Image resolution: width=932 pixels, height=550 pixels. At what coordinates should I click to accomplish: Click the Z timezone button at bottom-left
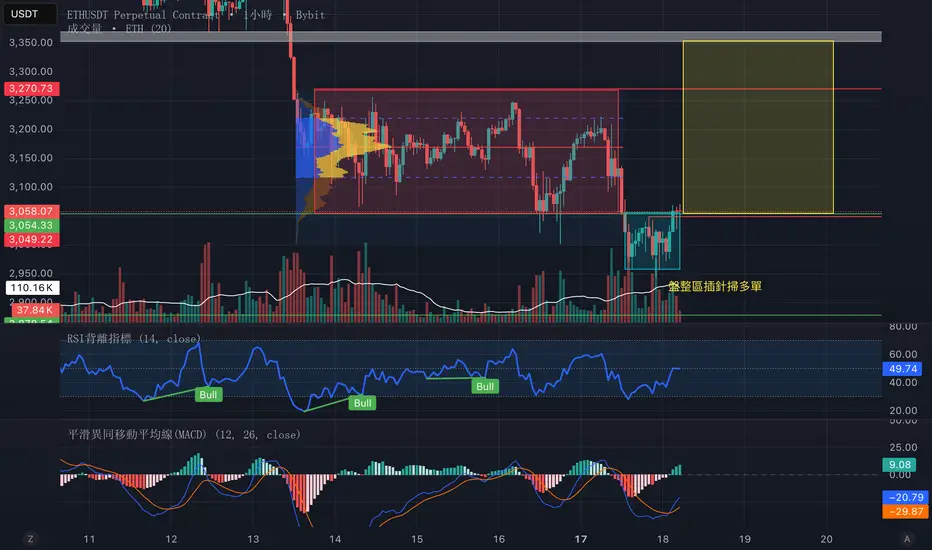click(x=30, y=539)
